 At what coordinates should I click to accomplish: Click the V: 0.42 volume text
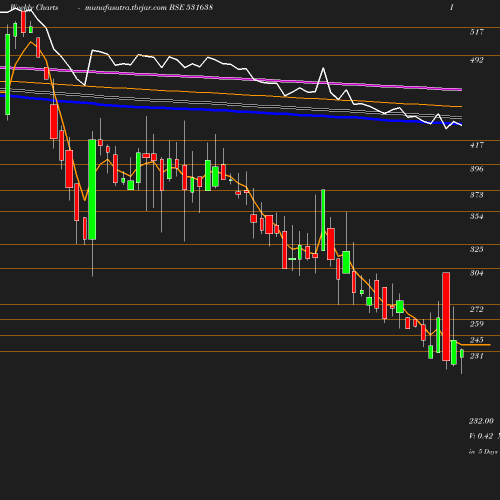click(481, 436)
